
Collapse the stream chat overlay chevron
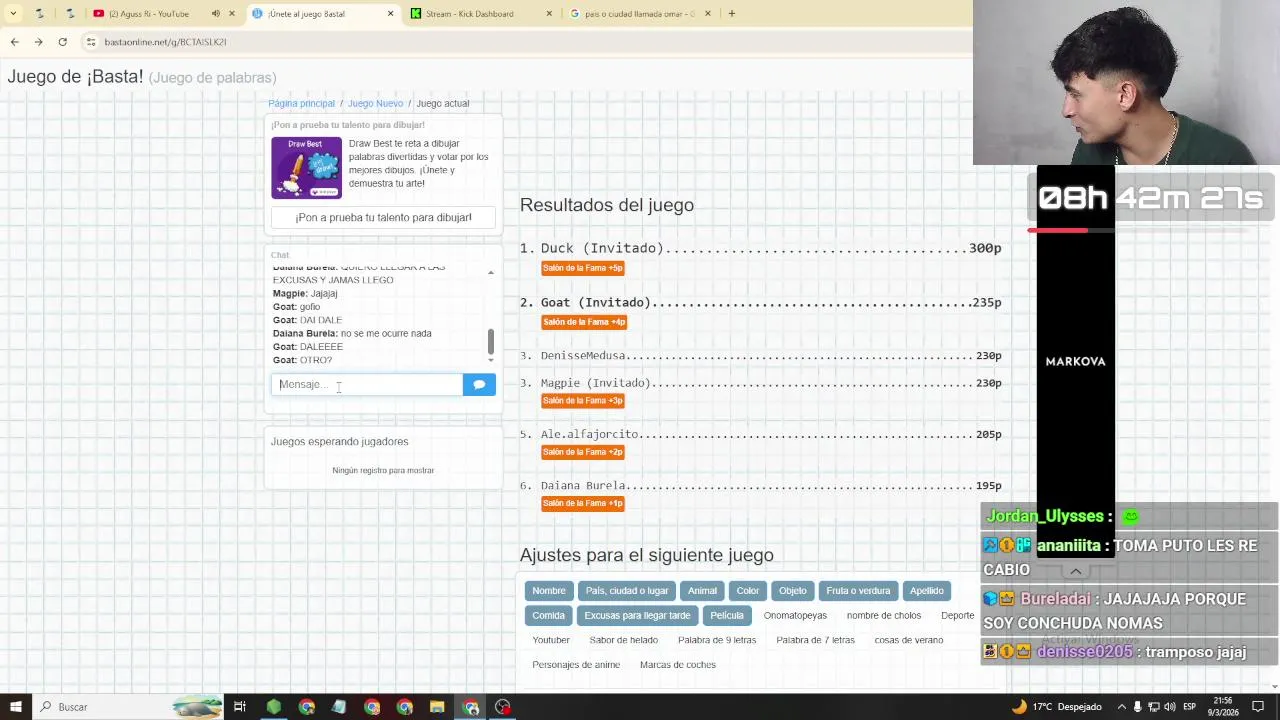pos(1075,571)
